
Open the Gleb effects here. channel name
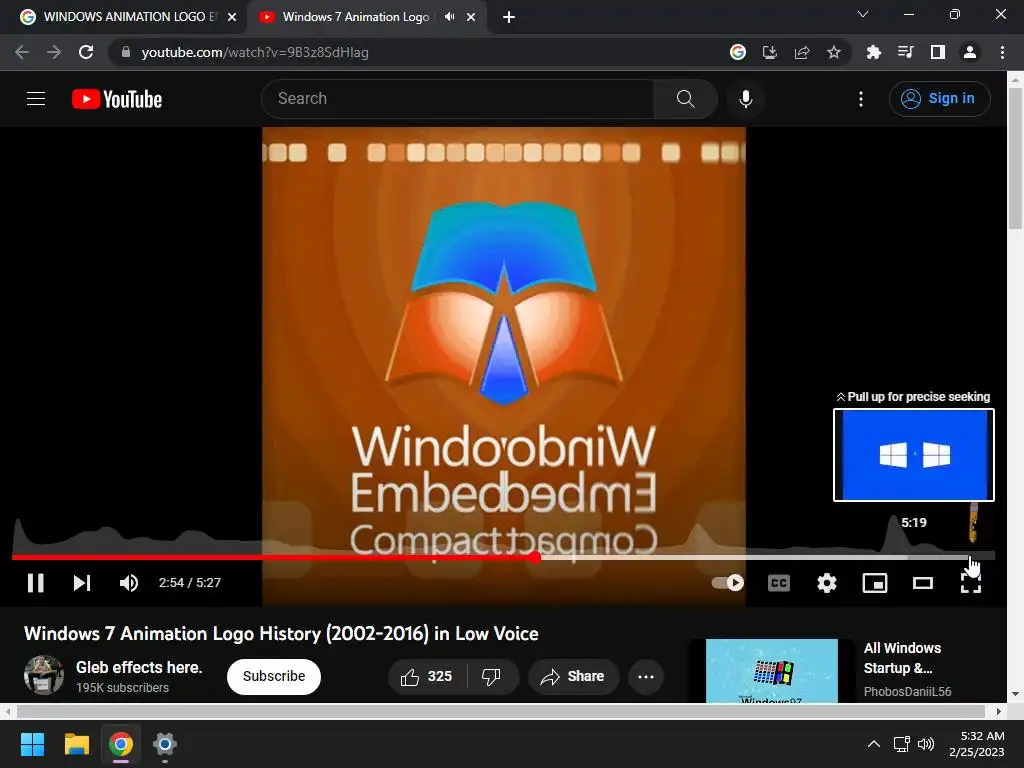click(x=139, y=667)
